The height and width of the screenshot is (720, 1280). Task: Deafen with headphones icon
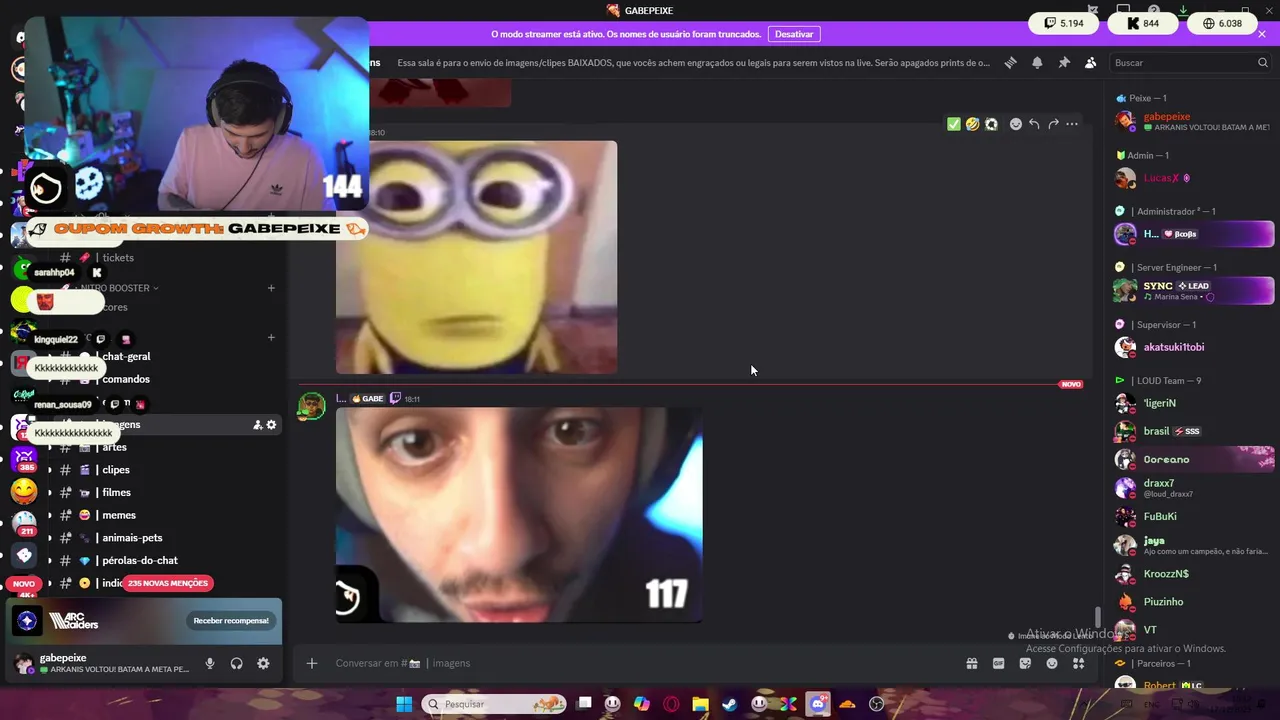[237, 663]
